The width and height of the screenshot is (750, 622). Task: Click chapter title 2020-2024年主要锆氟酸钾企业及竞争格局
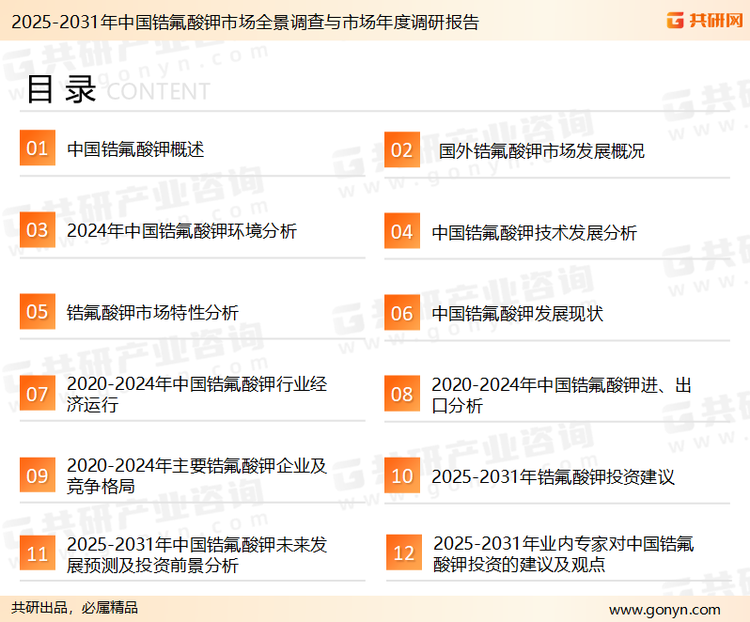[x=197, y=476]
